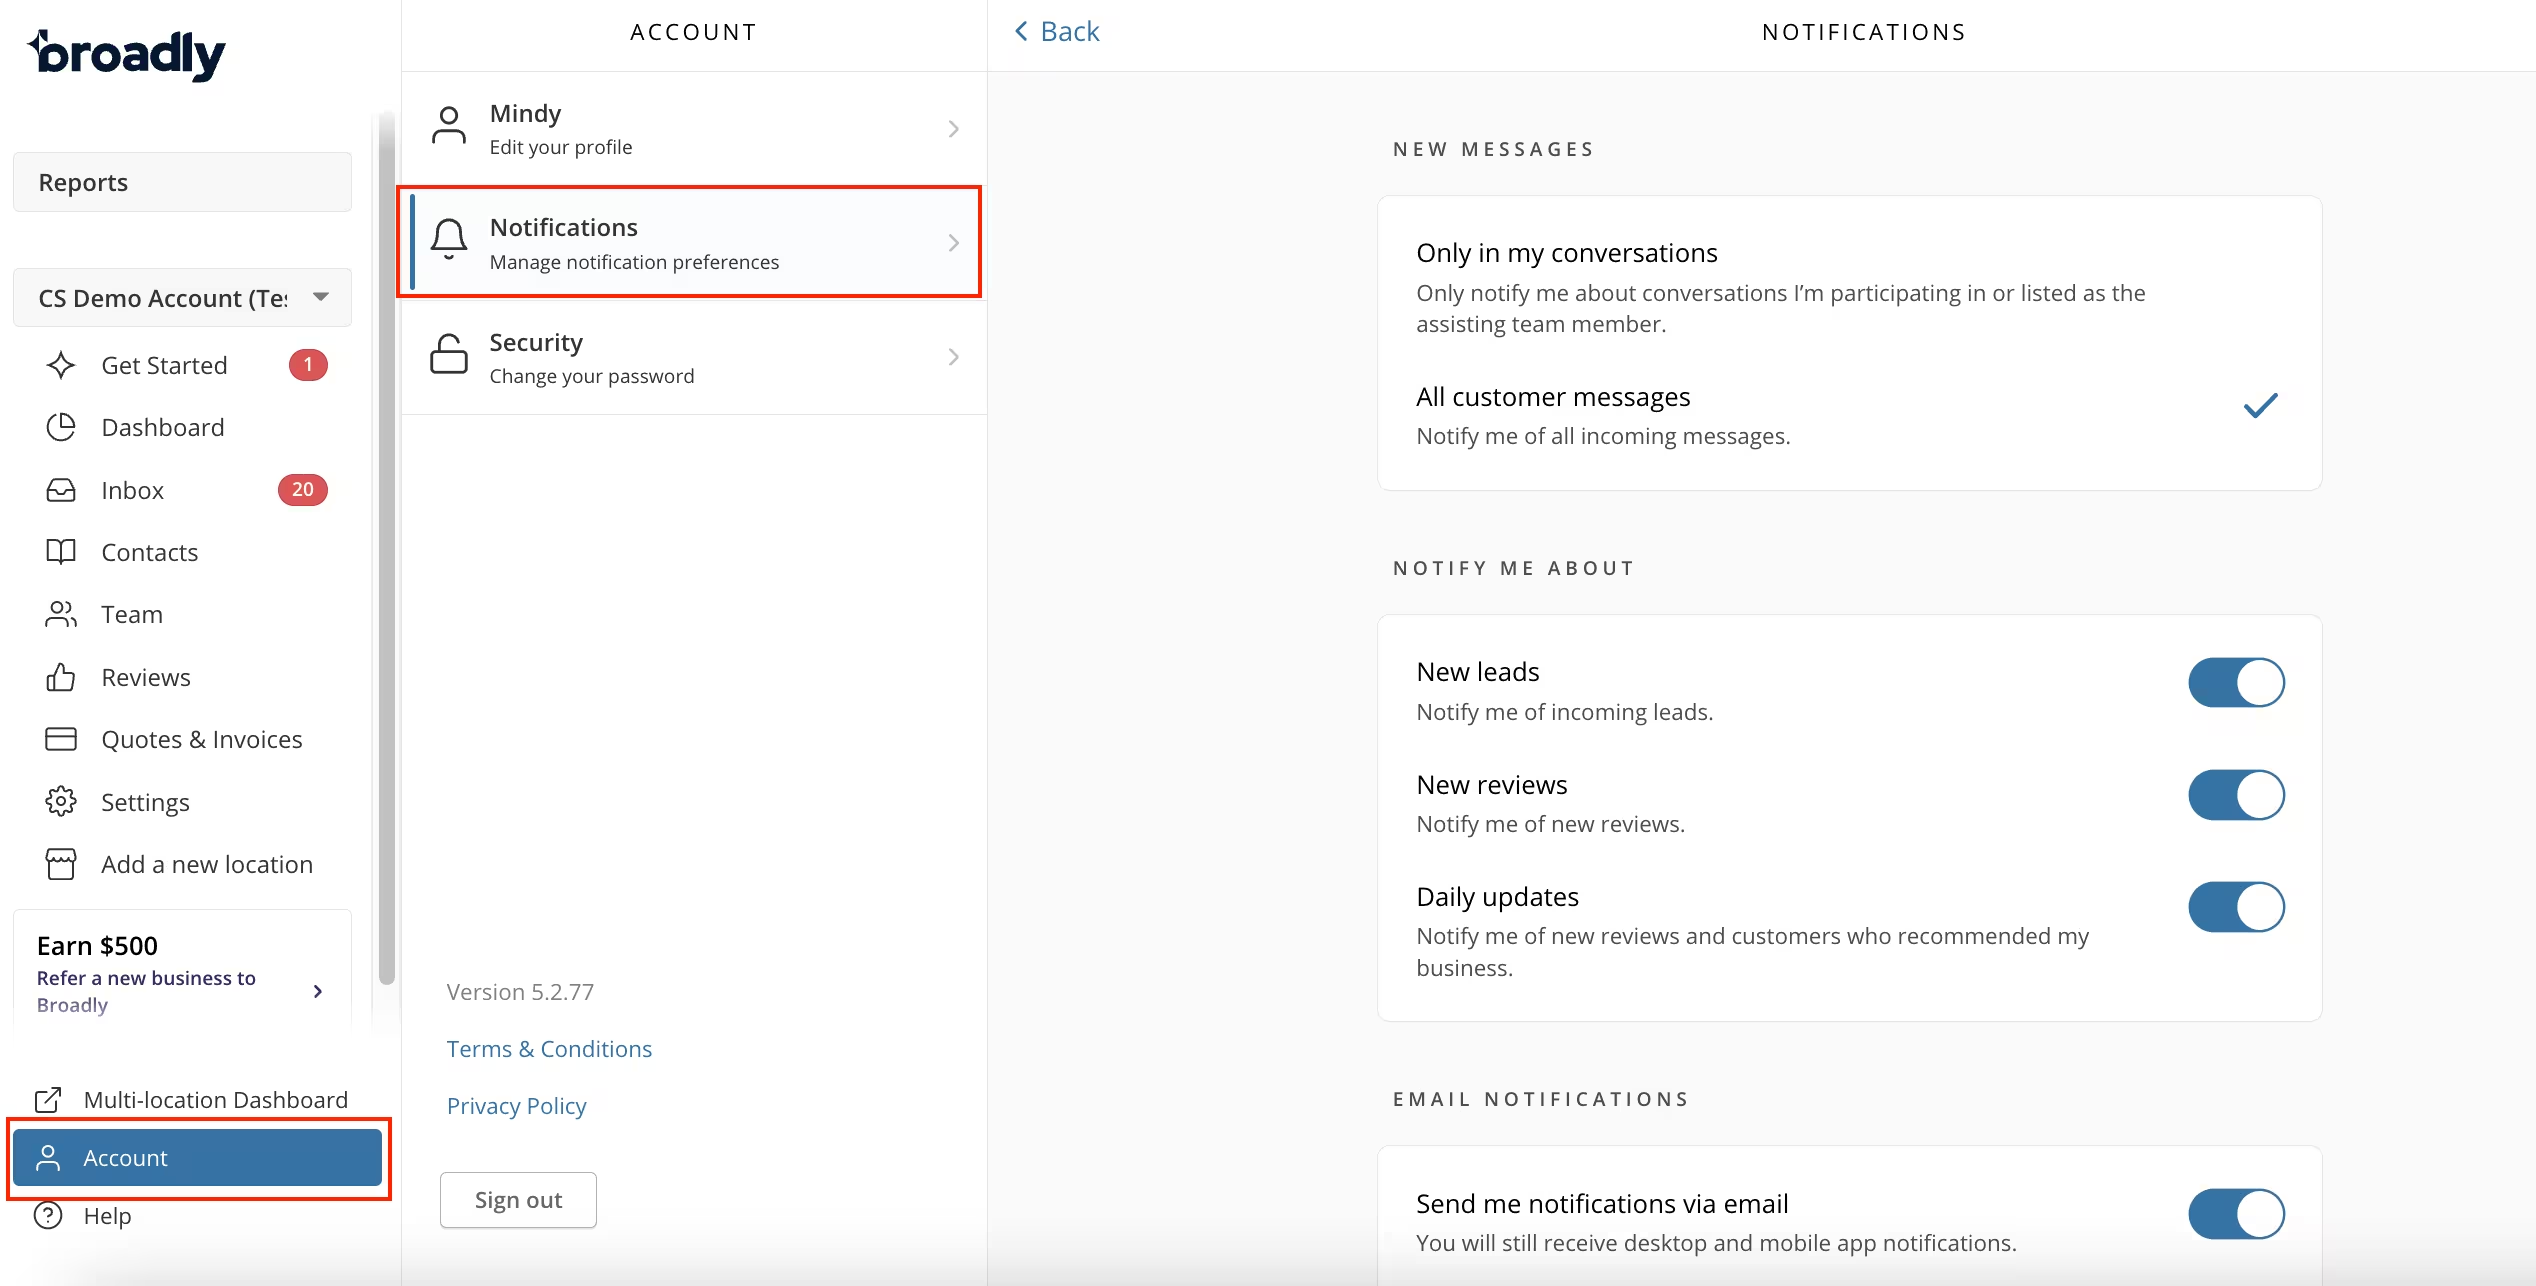Click the Get Started badge showing 1
The width and height of the screenshot is (2536, 1286).
coord(308,365)
